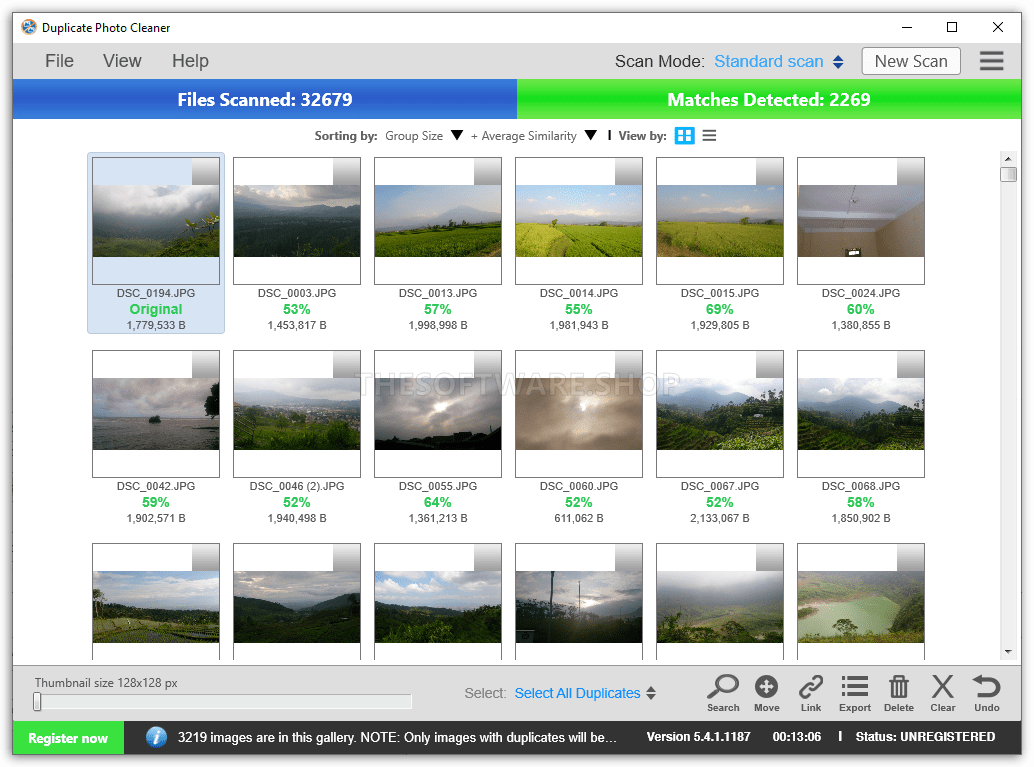Tick the selection box on DSC_0068.JPG
This screenshot has height=767, width=1034.
(x=911, y=365)
